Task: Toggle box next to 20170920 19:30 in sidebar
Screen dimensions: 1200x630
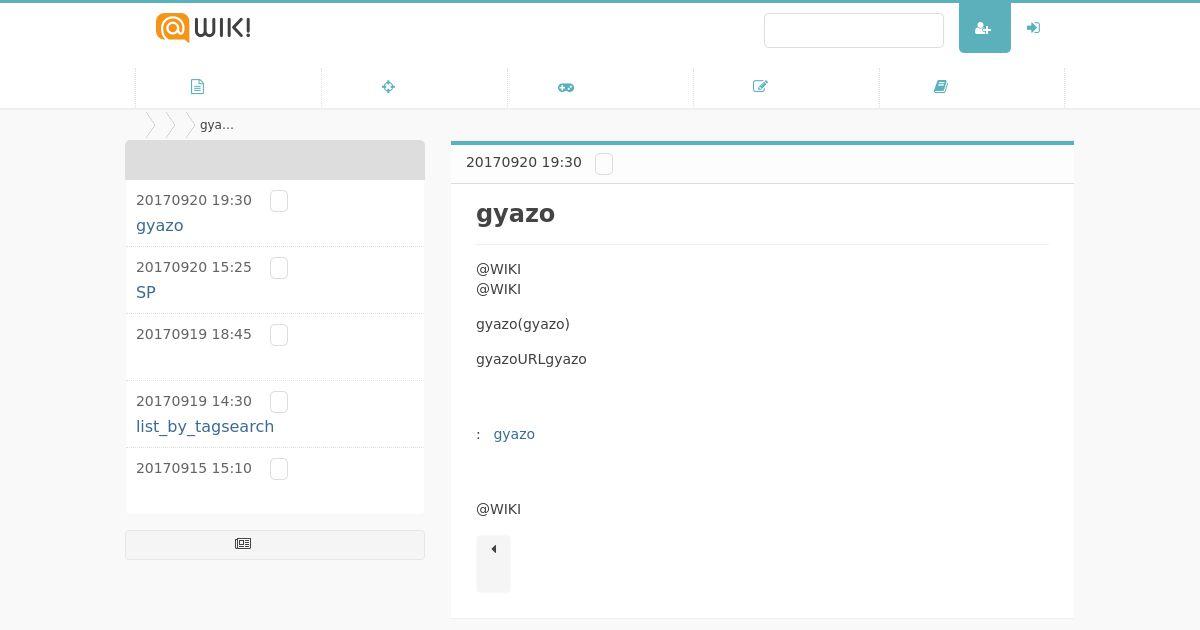Action: tap(279, 201)
